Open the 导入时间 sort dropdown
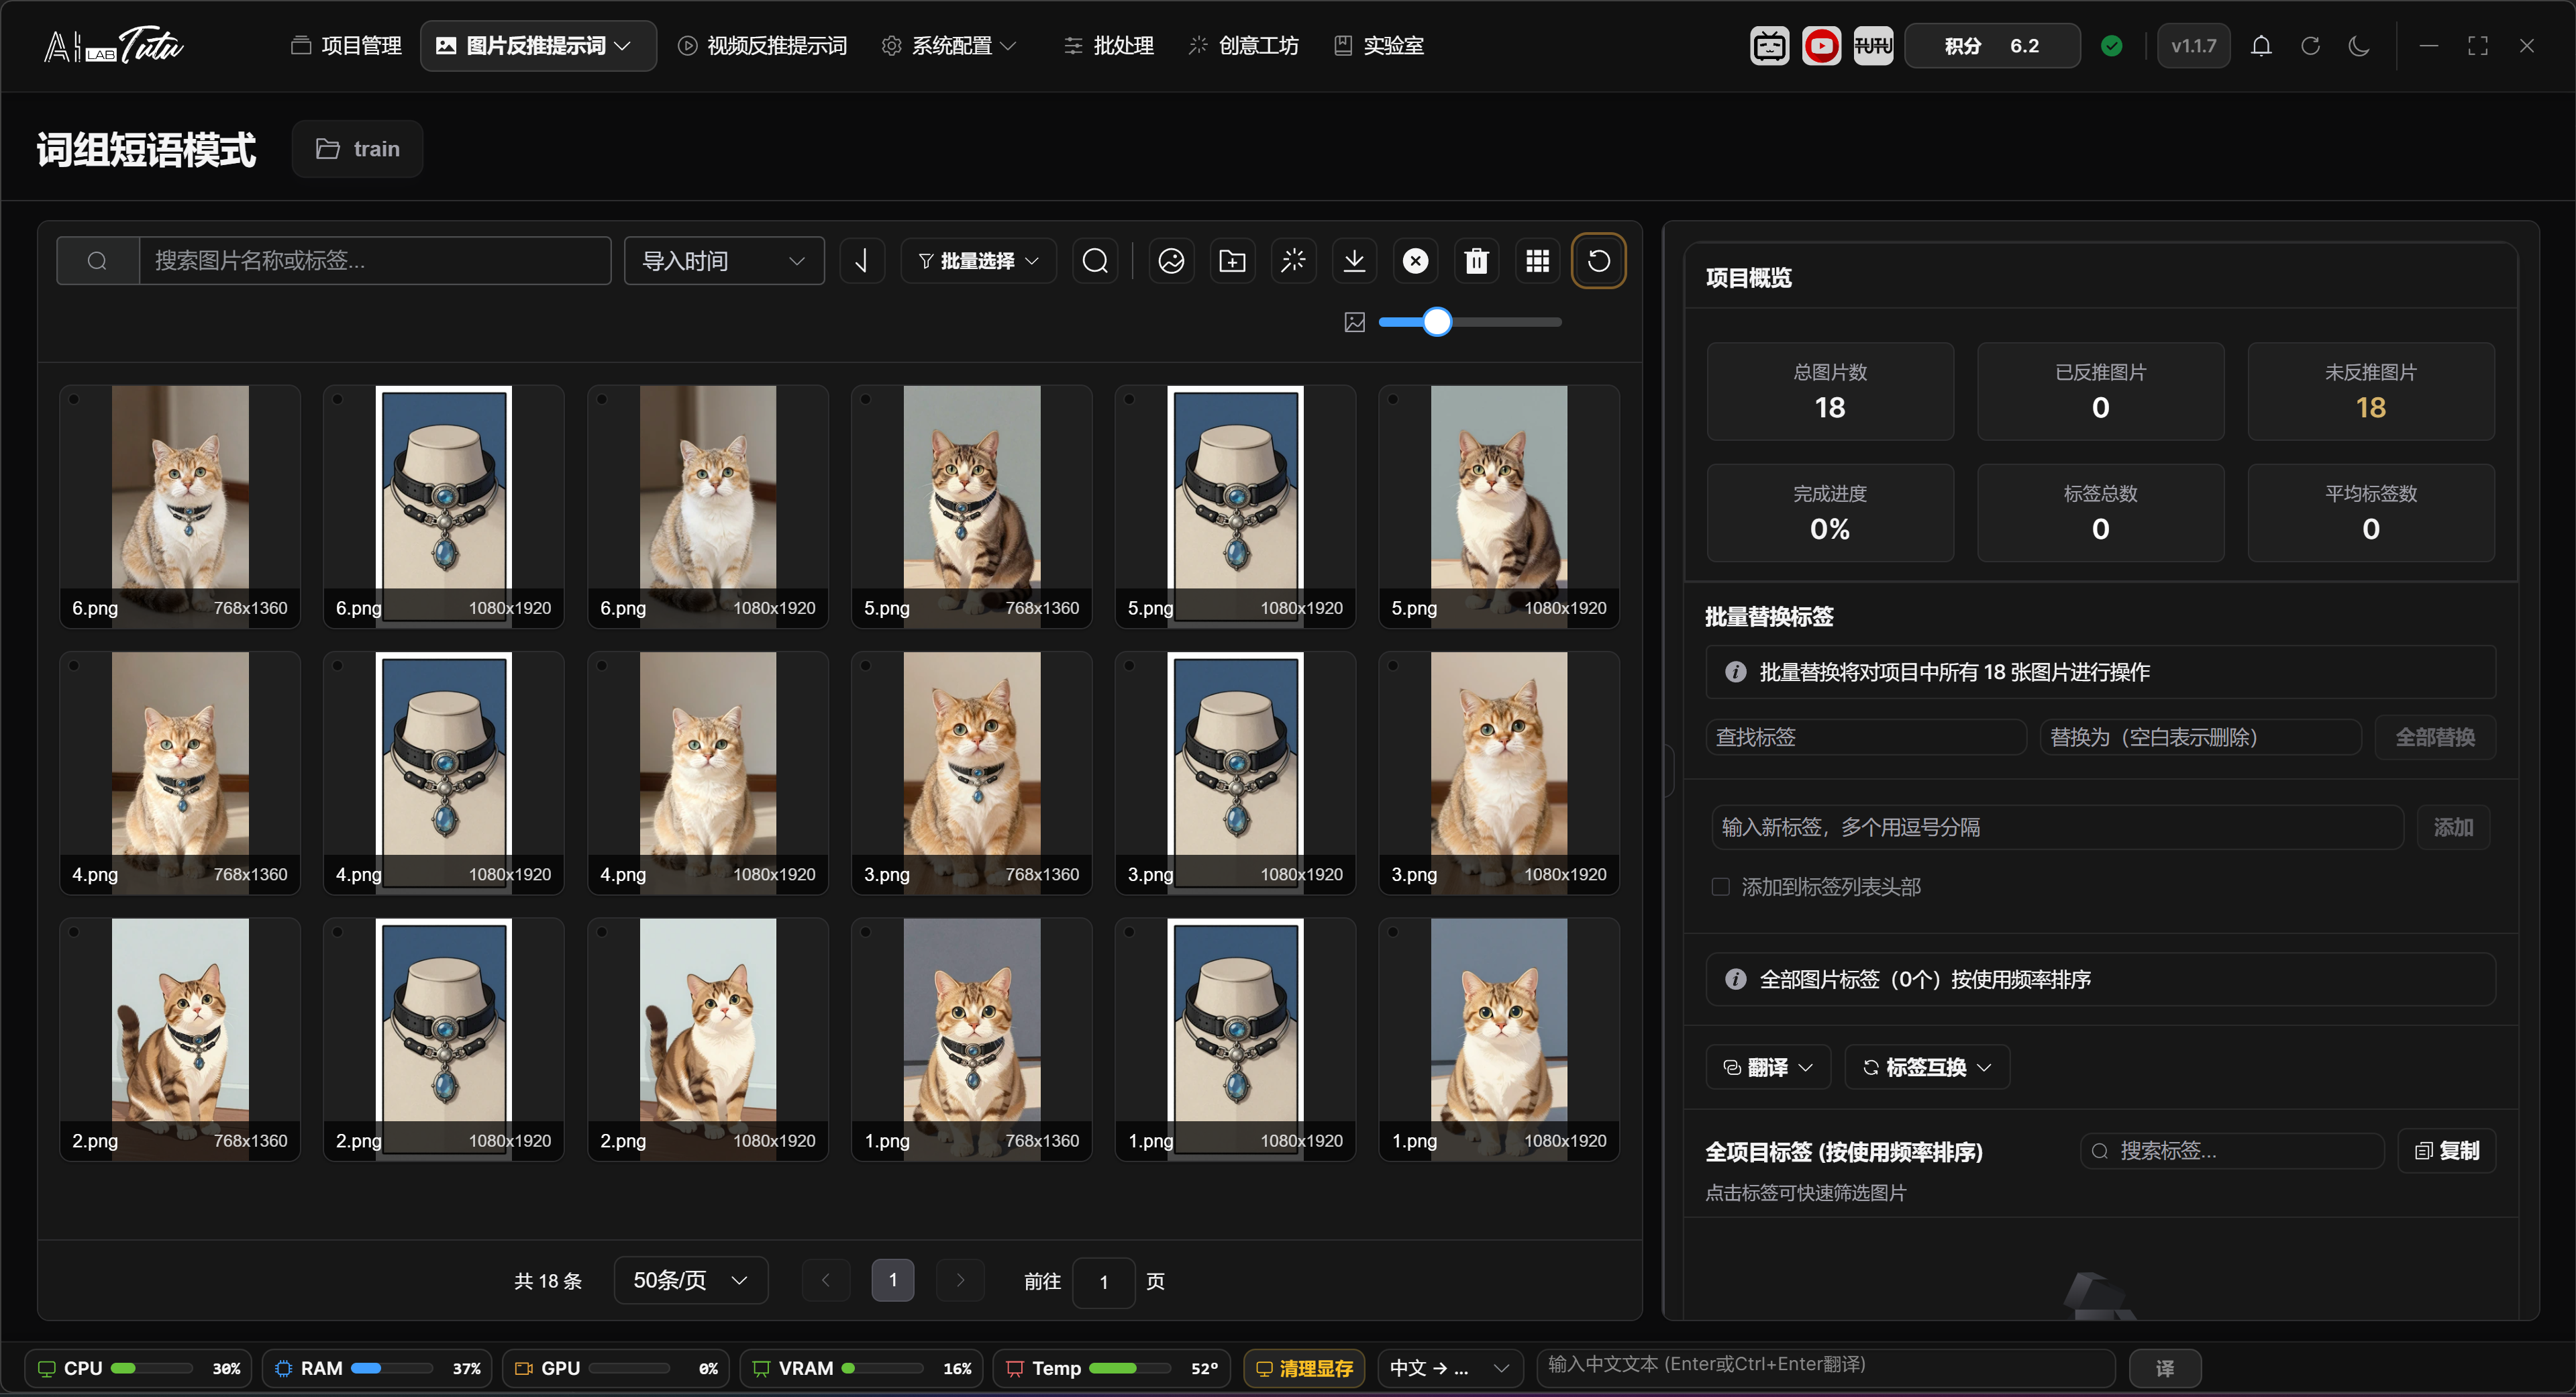 [724, 261]
